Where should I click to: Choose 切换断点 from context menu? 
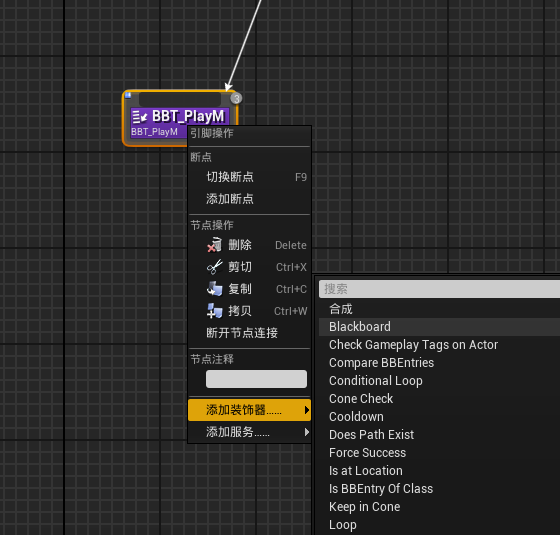249,177
